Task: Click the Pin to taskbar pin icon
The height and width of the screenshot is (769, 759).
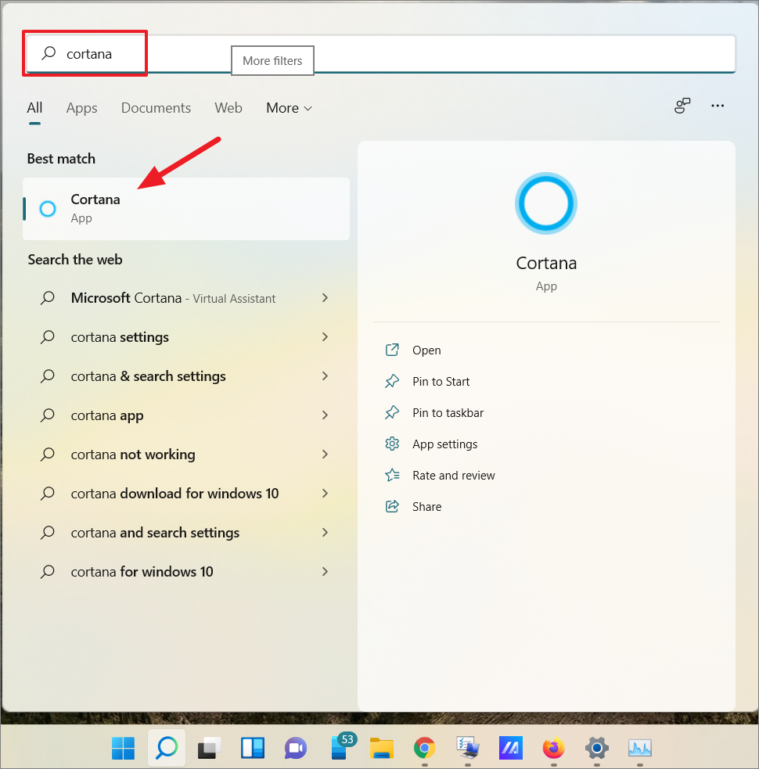Action: point(392,412)
